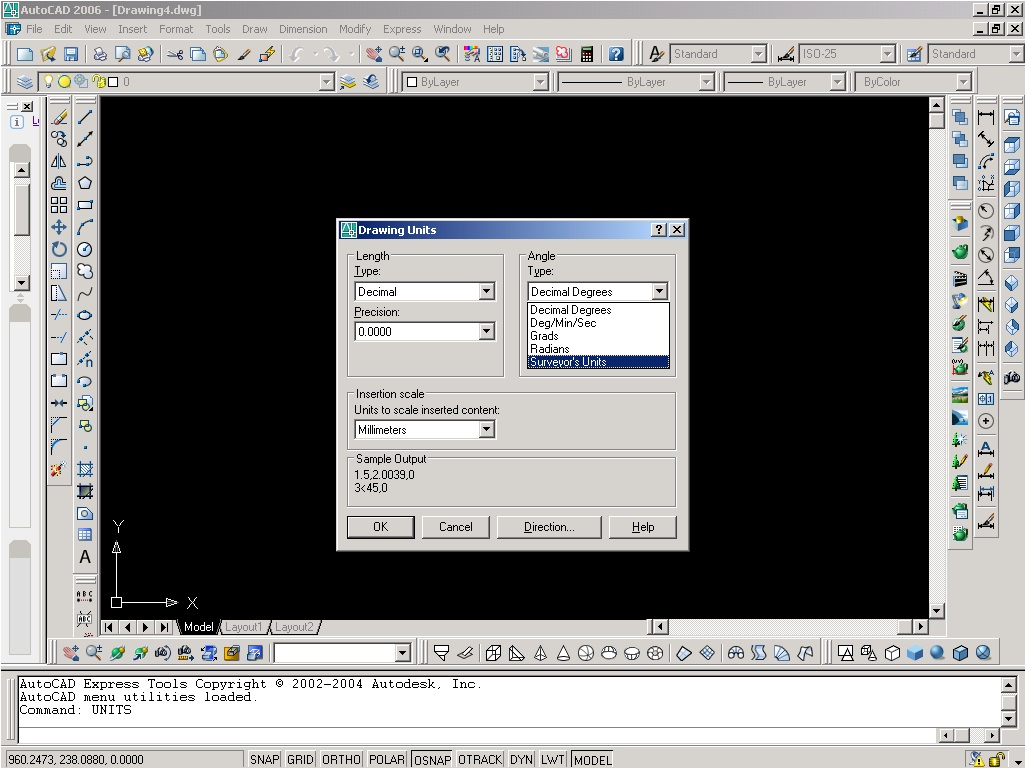Click the command line input field
Screen dimensions: 1025x768
click(x=477, y=735)
